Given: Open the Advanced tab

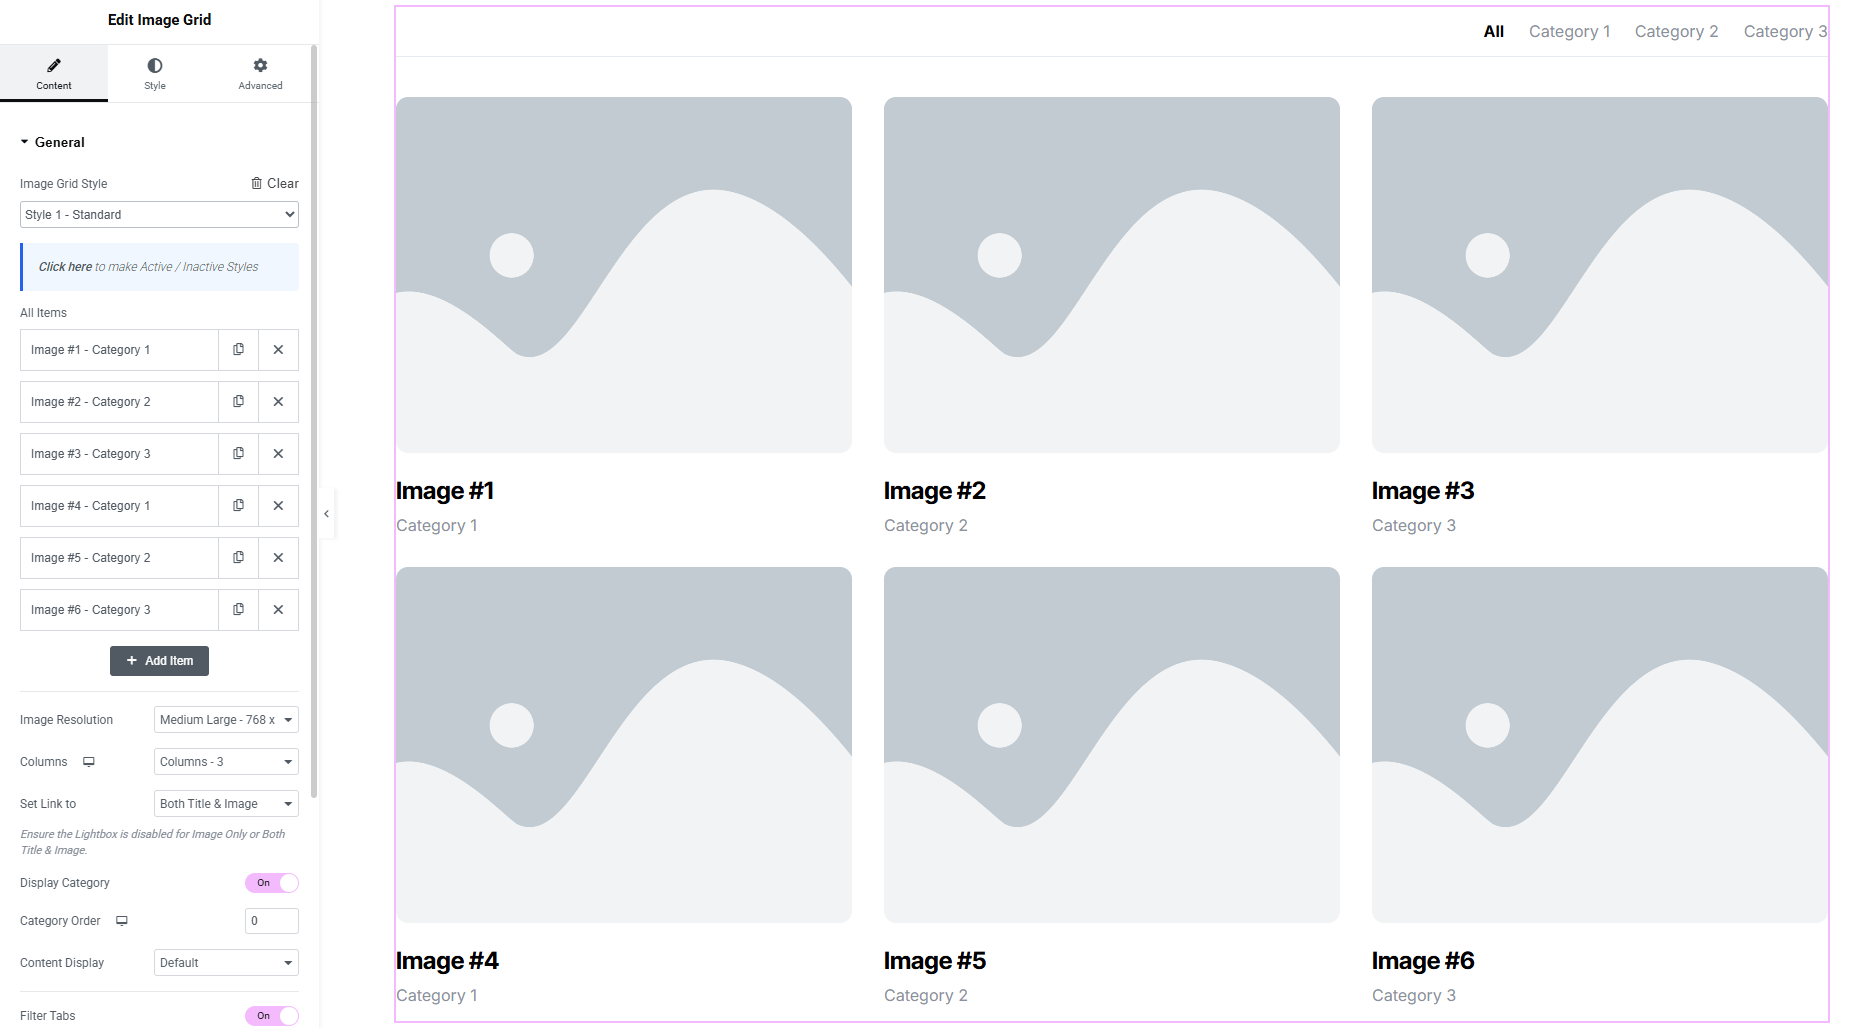Looking at the screenshot, I should tap(260, 73).
